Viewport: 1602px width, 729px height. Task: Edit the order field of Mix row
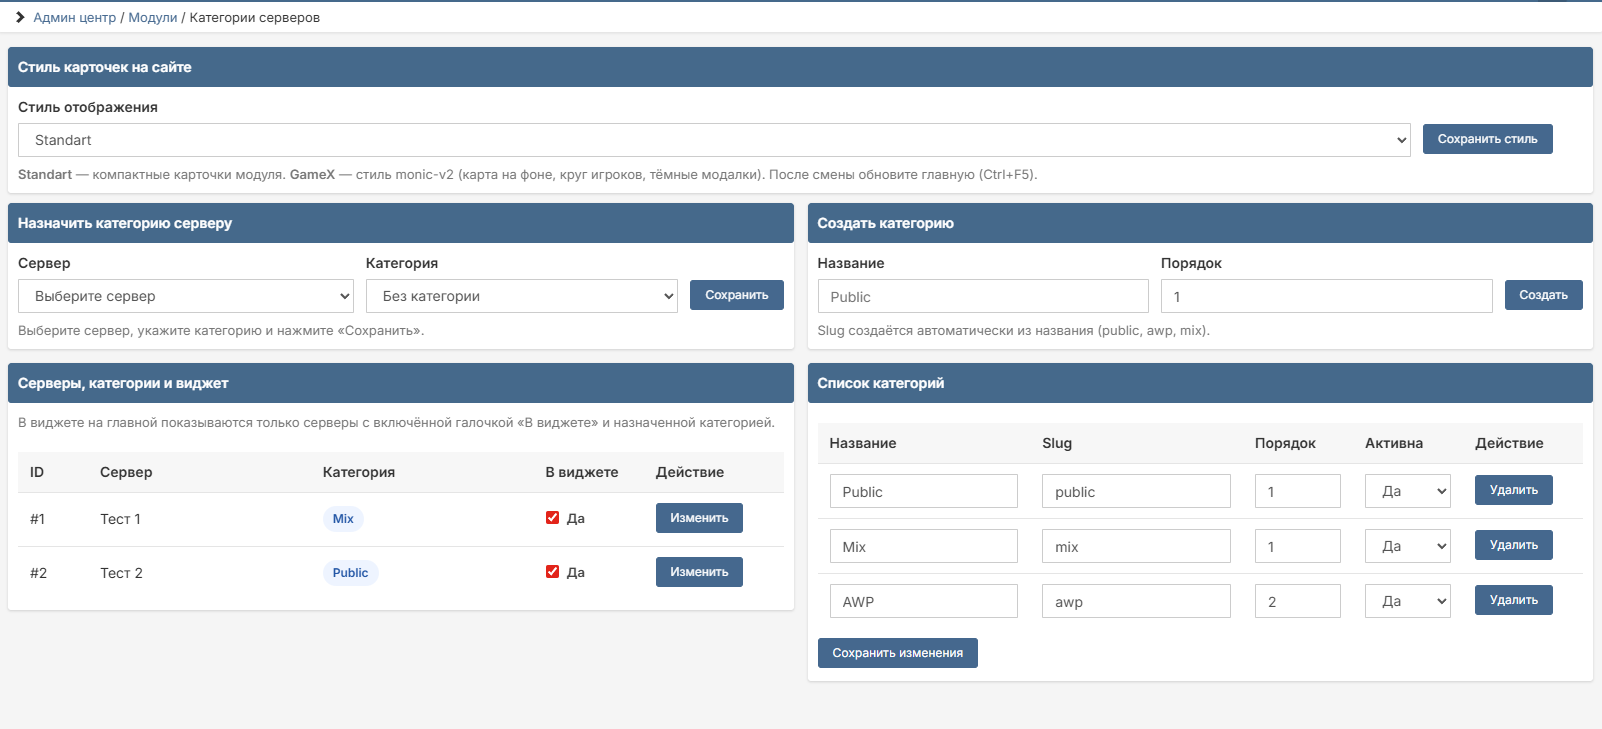tap(1298, 546)
